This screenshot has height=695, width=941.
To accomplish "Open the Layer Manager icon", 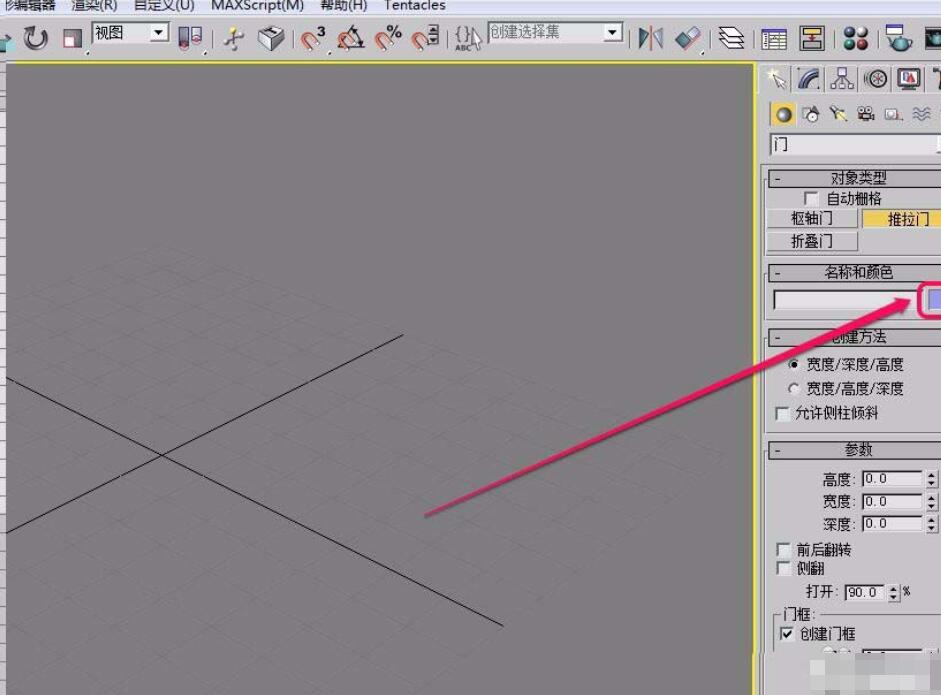I will click(x=733, y=40).
